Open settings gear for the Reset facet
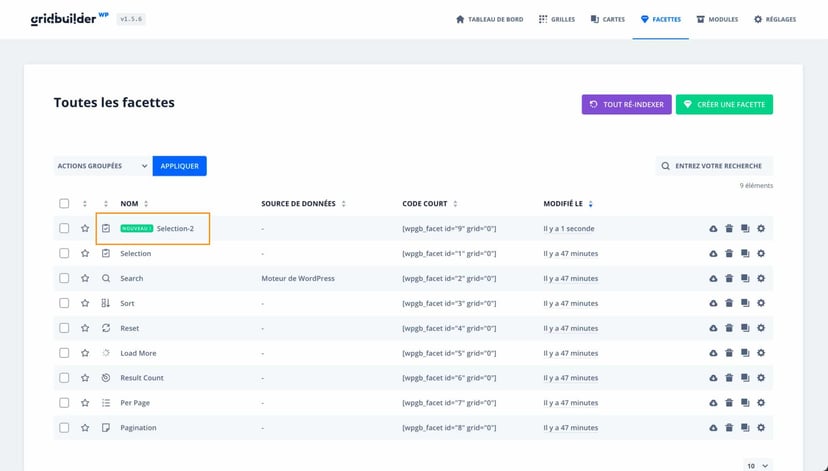 (761, 328)
